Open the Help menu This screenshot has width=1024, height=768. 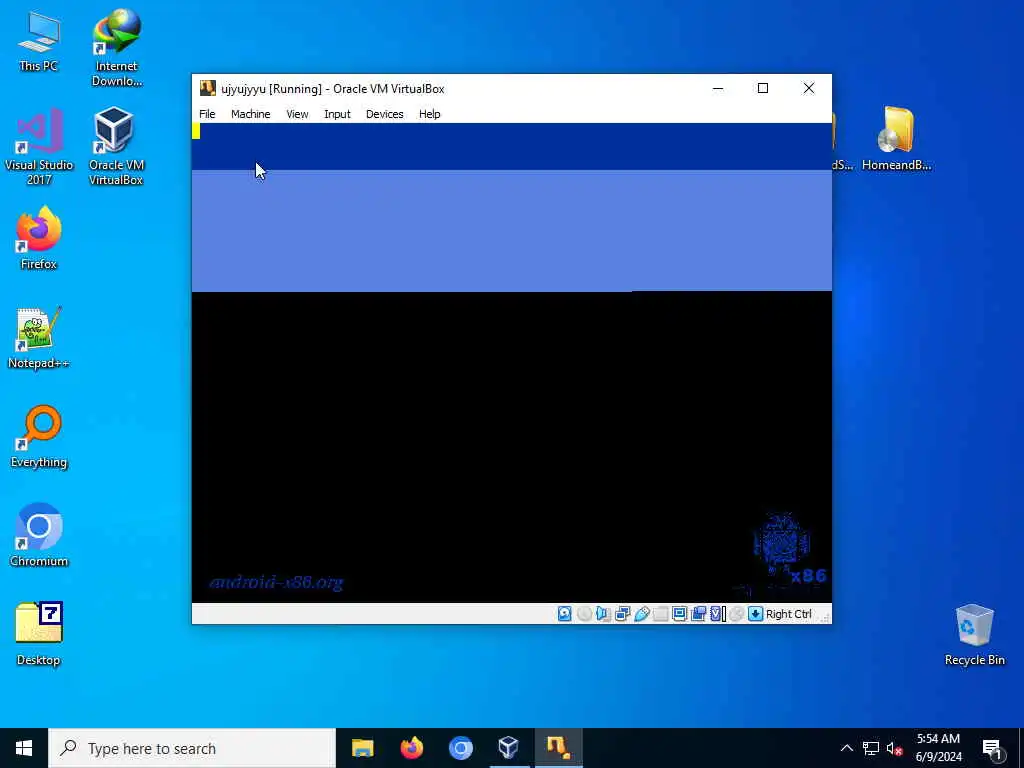(x=430, y=114)
